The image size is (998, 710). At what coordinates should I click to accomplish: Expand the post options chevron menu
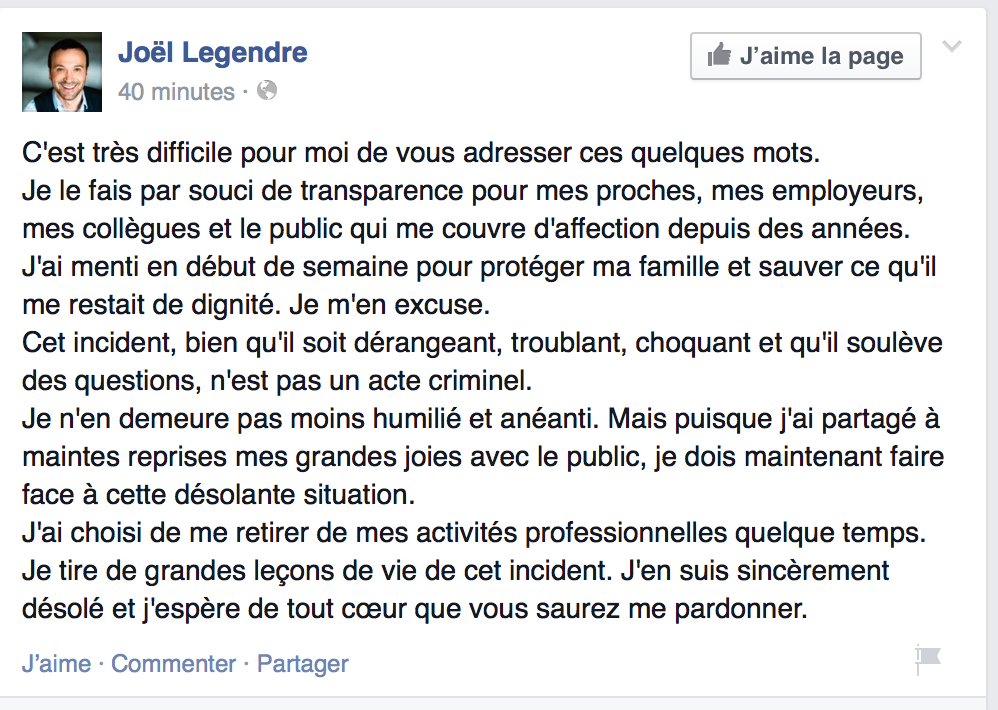pyautogui.click(x=952, y=46)
